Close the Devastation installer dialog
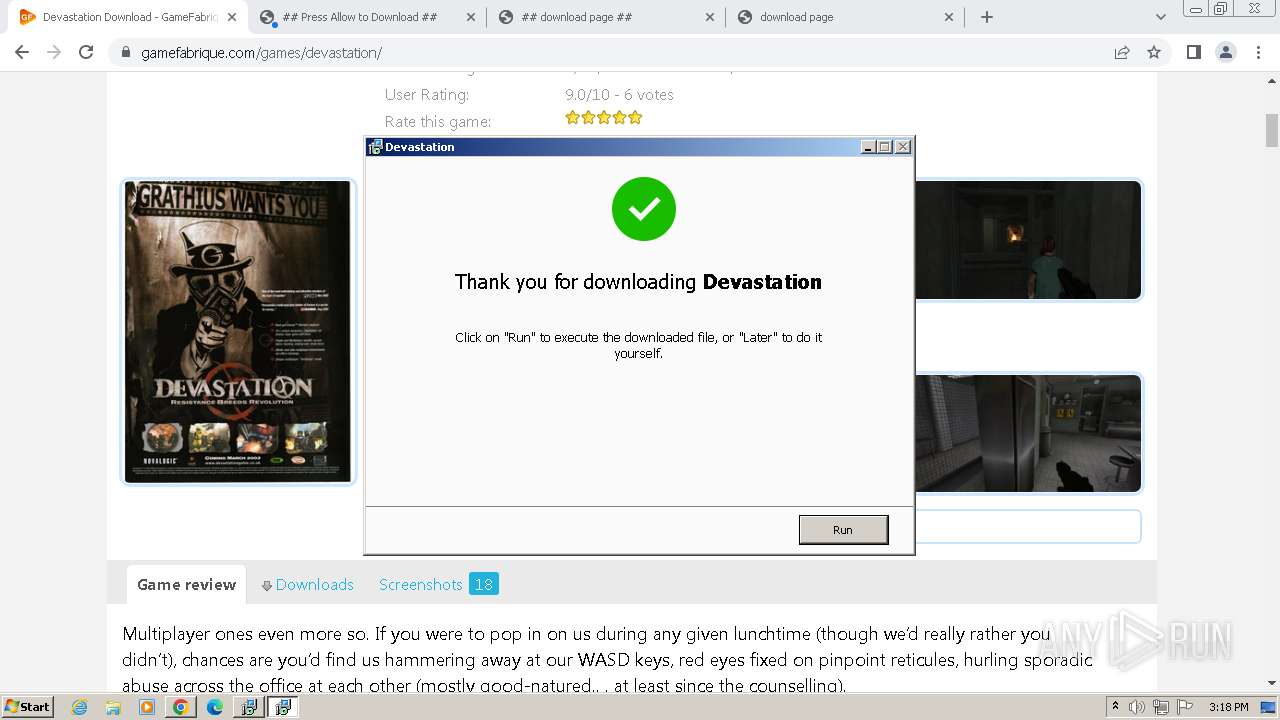The image size is (1280, 720). coord(903,147)
